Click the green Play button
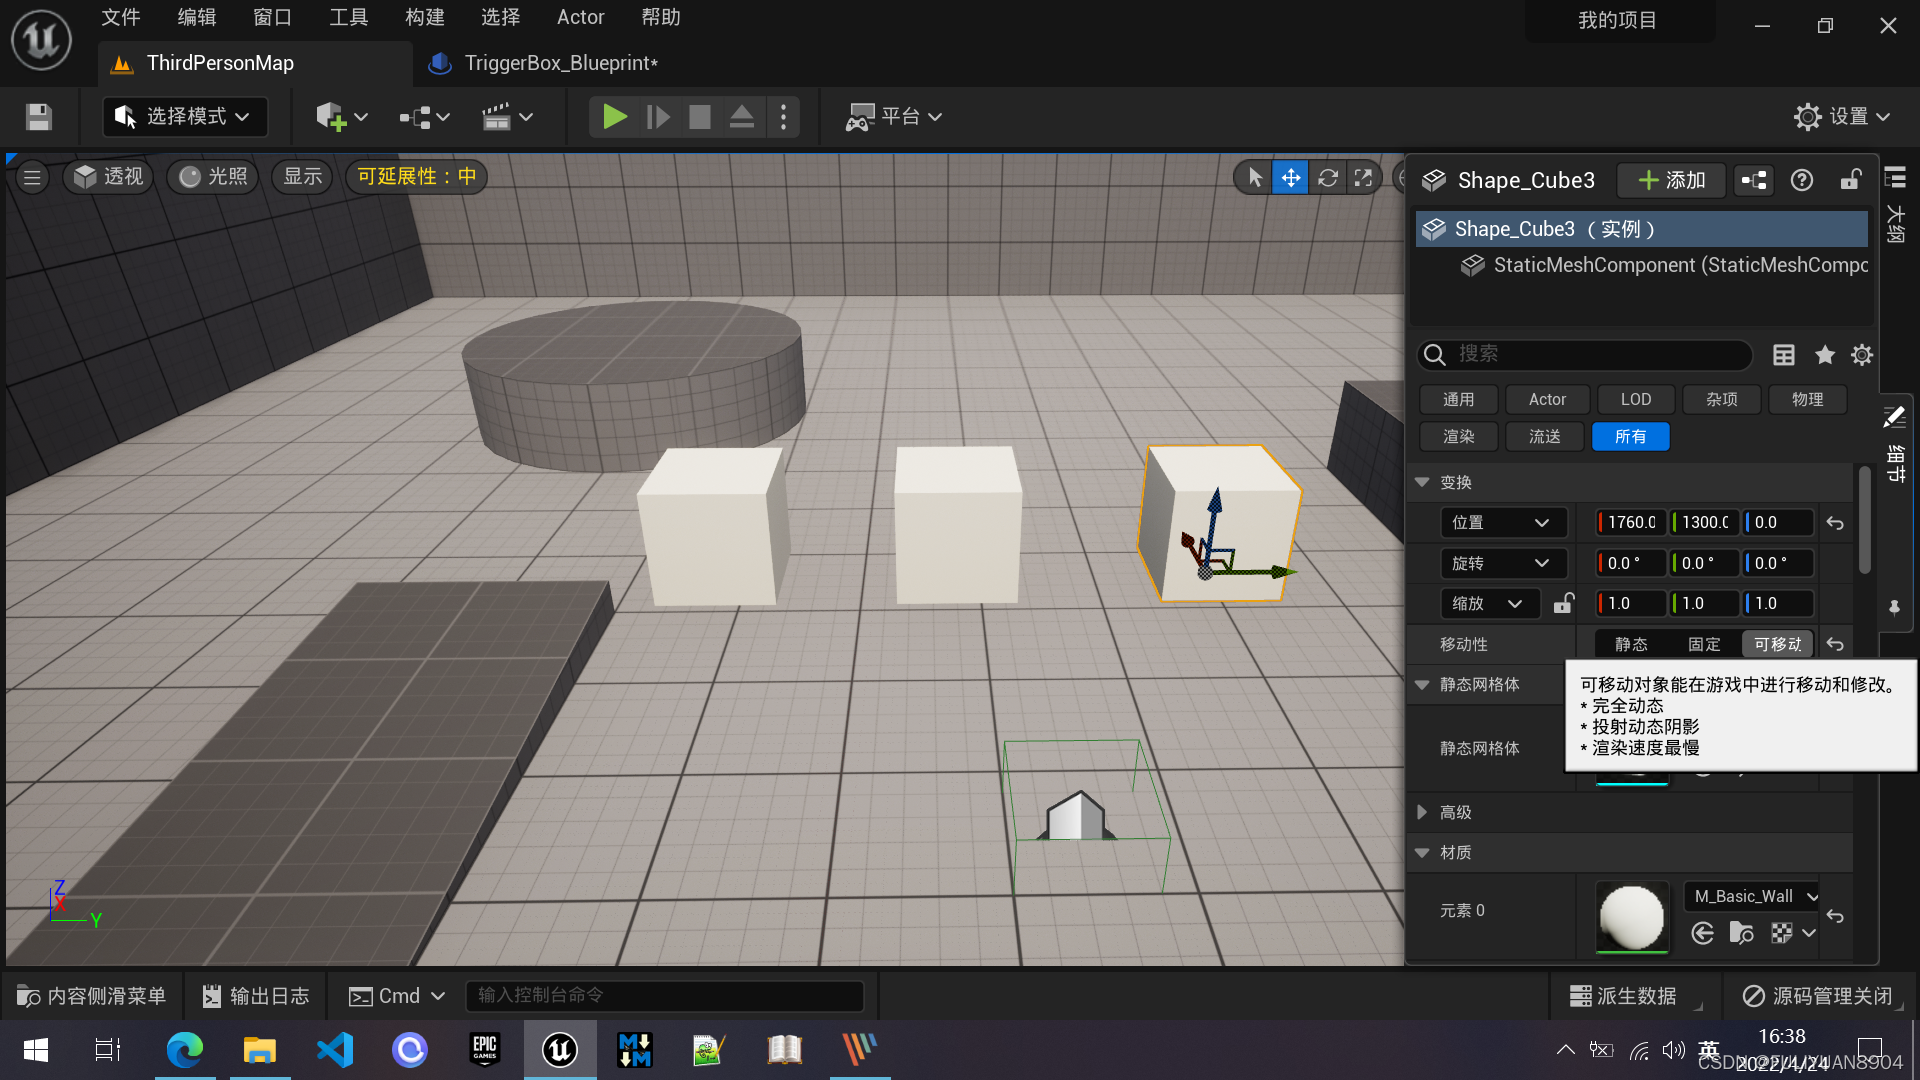The width and height of the screenshot is (1920, 1080). tap(614, 117)
